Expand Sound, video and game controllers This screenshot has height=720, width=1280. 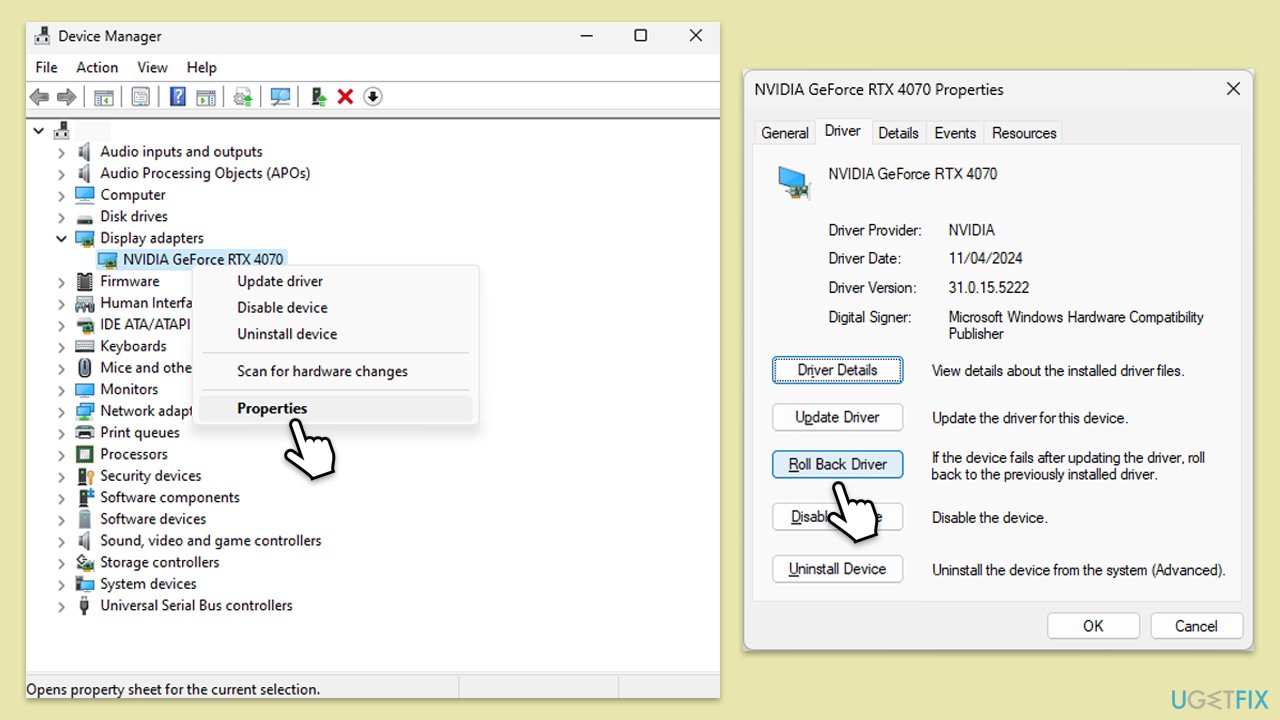61,541
